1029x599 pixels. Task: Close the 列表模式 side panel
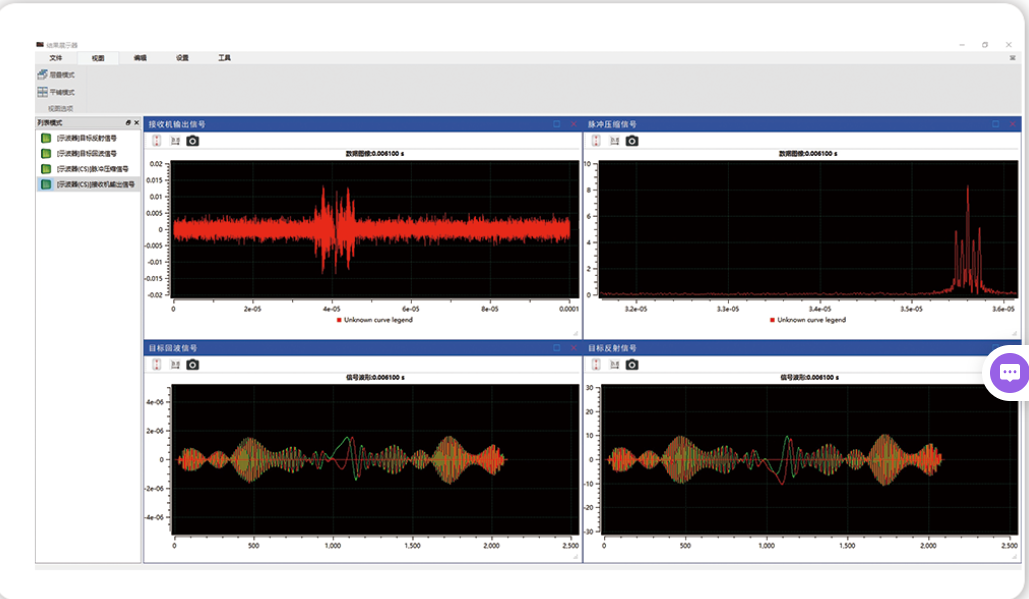coord(136,123)
